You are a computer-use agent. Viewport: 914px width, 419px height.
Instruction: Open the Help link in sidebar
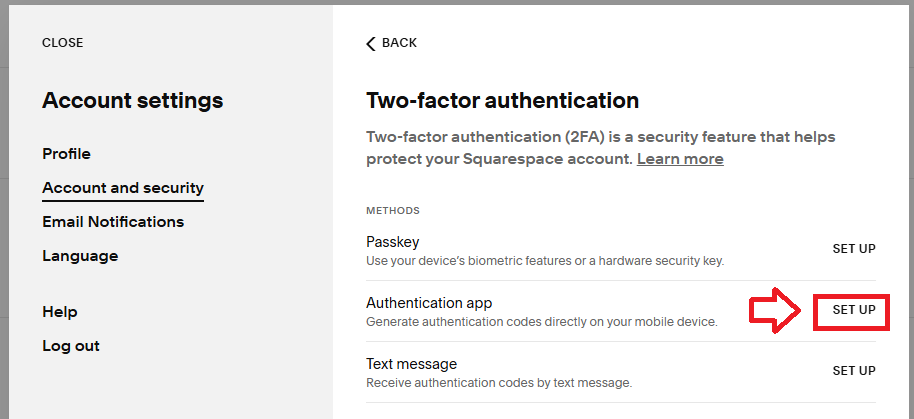click(x=60, y=312)
